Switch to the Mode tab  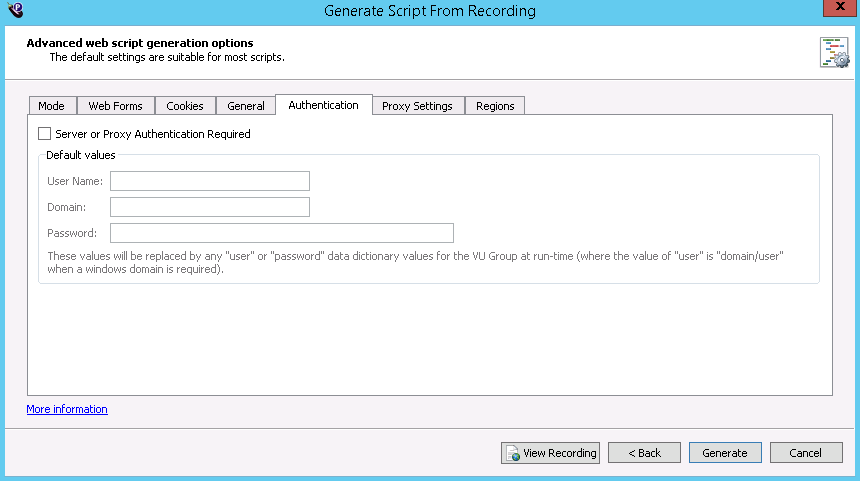pyautogui.click(x=51, y=106)
